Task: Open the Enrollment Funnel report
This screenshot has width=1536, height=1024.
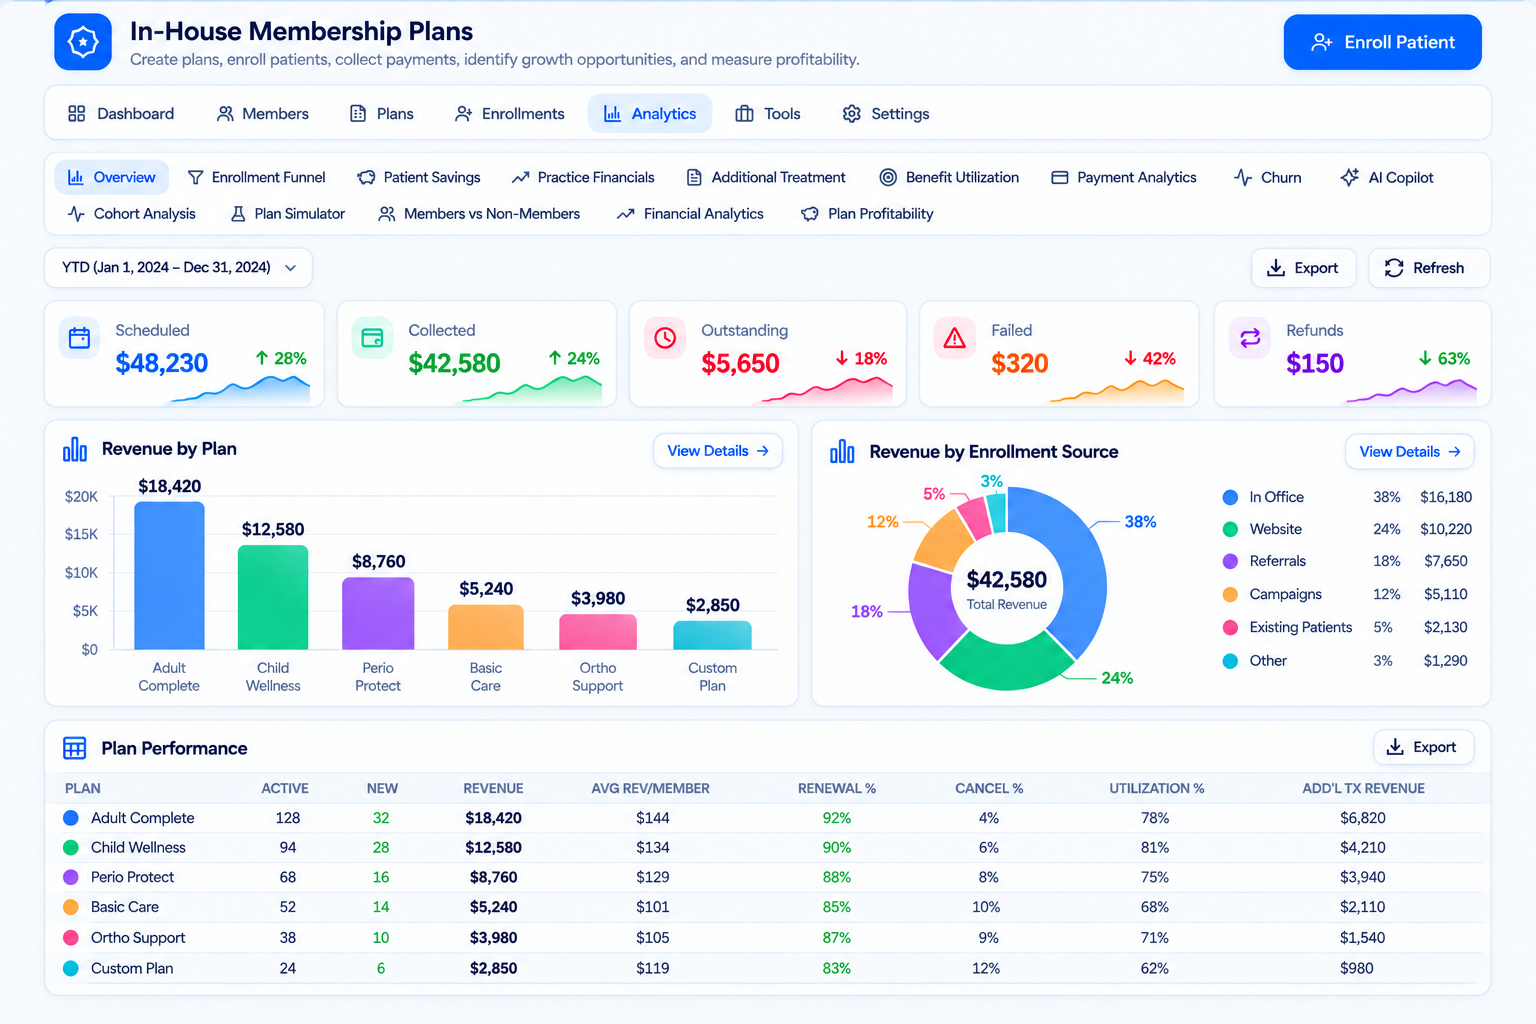Action: click(257, 177)
